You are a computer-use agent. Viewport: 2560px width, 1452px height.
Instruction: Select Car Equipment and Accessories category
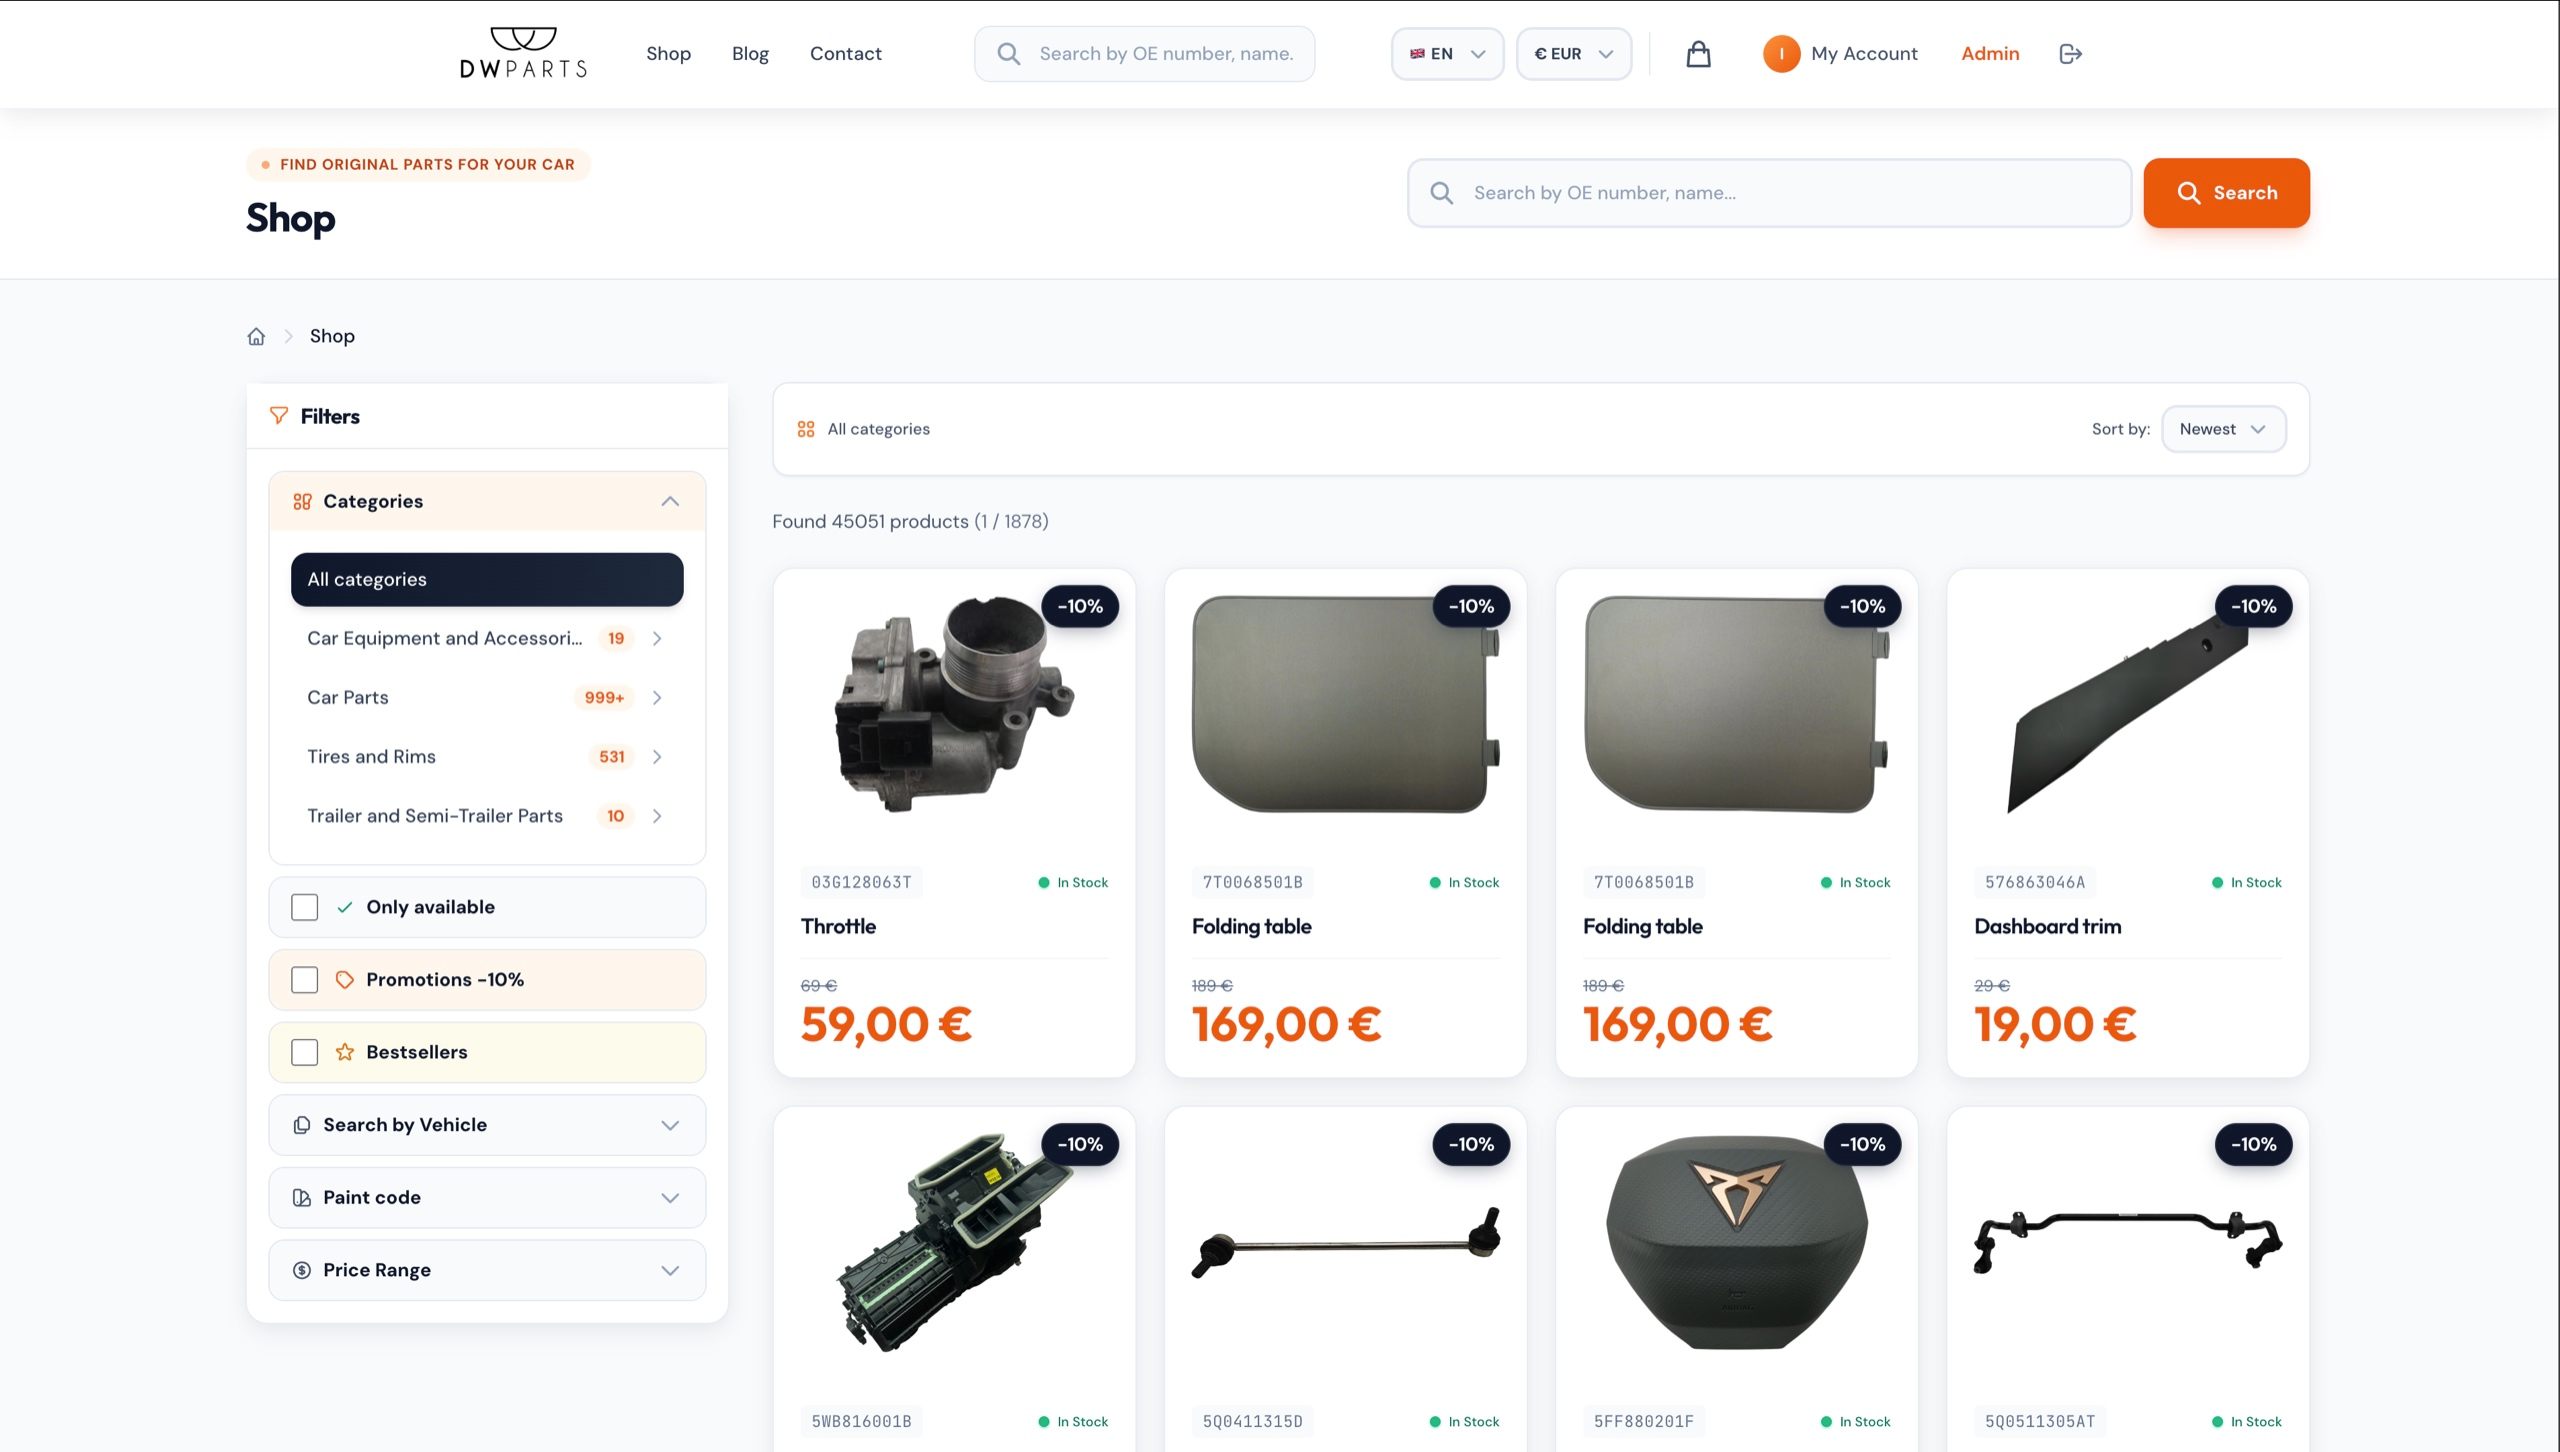[444, 638]
